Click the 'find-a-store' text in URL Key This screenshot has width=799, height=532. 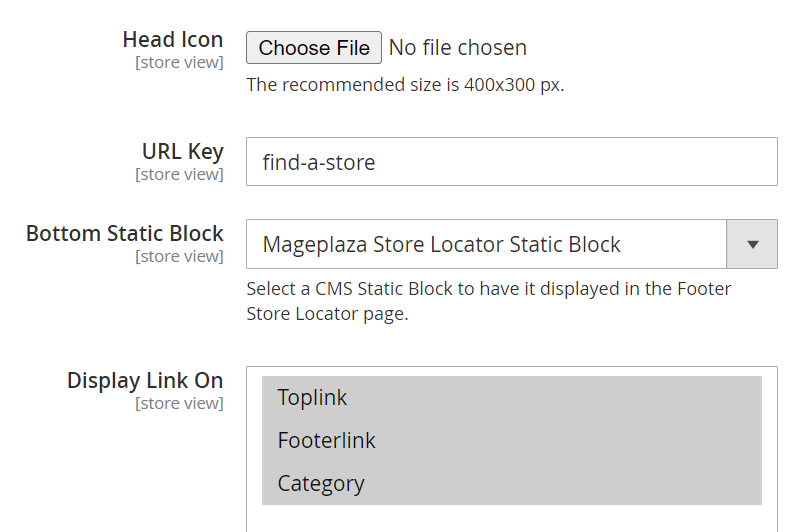point(319,162)
